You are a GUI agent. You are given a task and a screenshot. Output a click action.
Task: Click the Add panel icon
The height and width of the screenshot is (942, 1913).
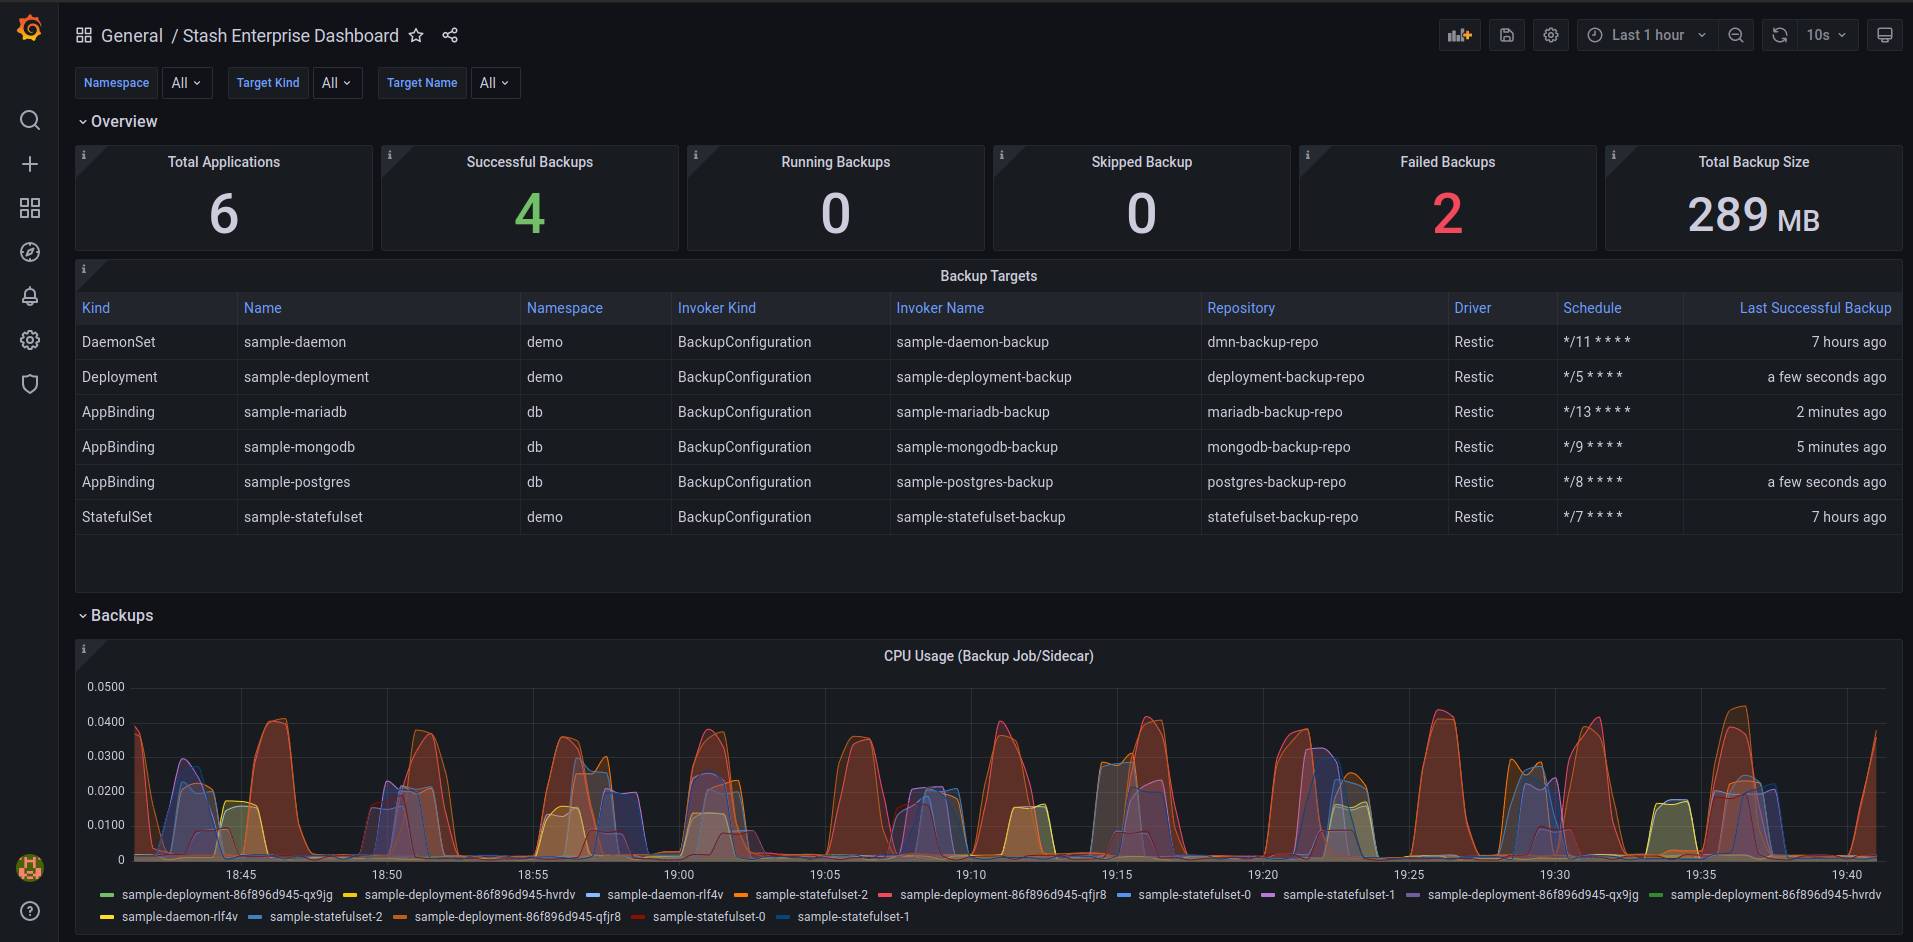(1459, 35)
